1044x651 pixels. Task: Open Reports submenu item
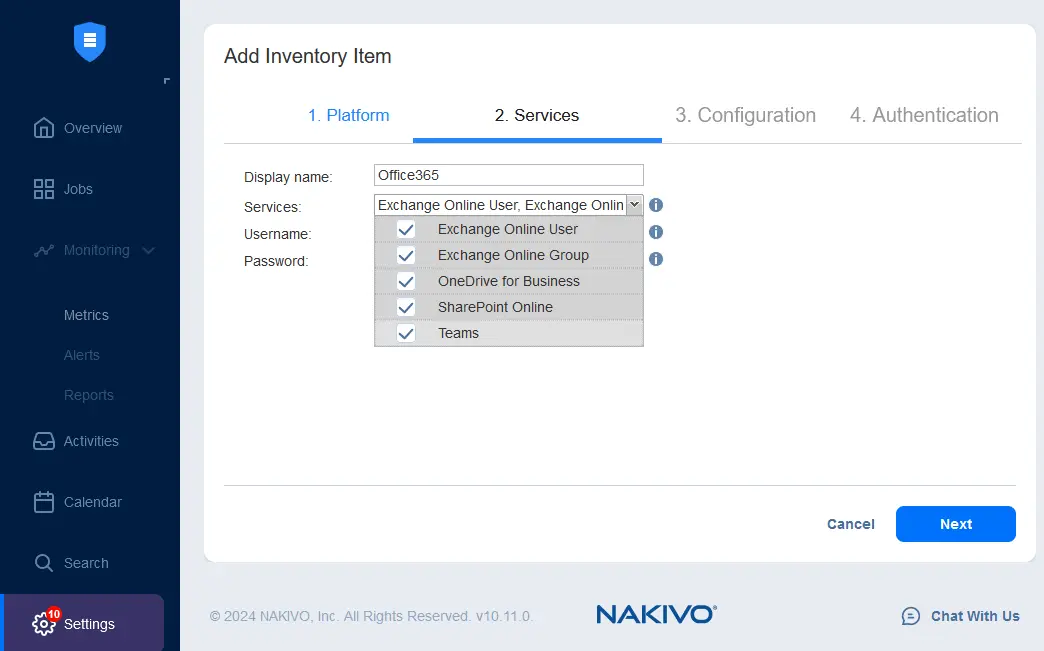coord(89,395)
